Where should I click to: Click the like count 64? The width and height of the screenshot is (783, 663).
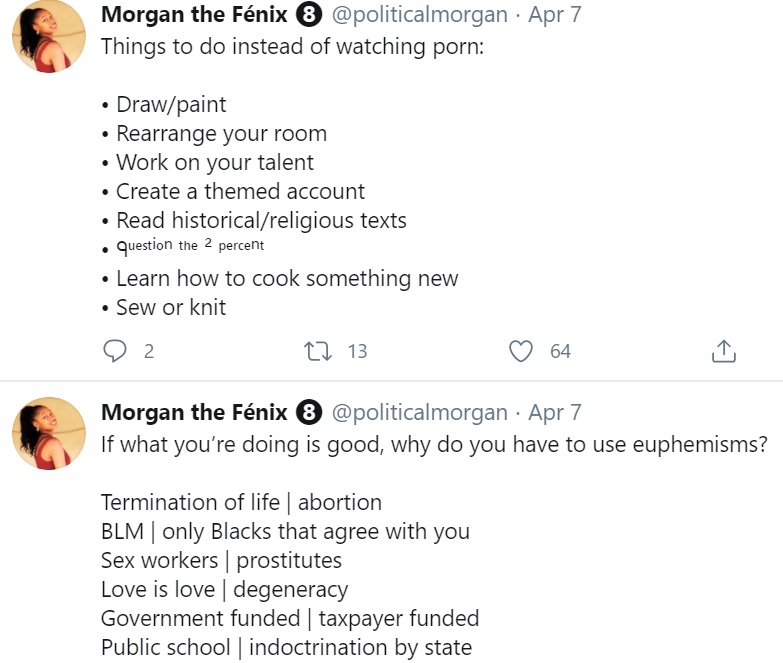point(560,351)
